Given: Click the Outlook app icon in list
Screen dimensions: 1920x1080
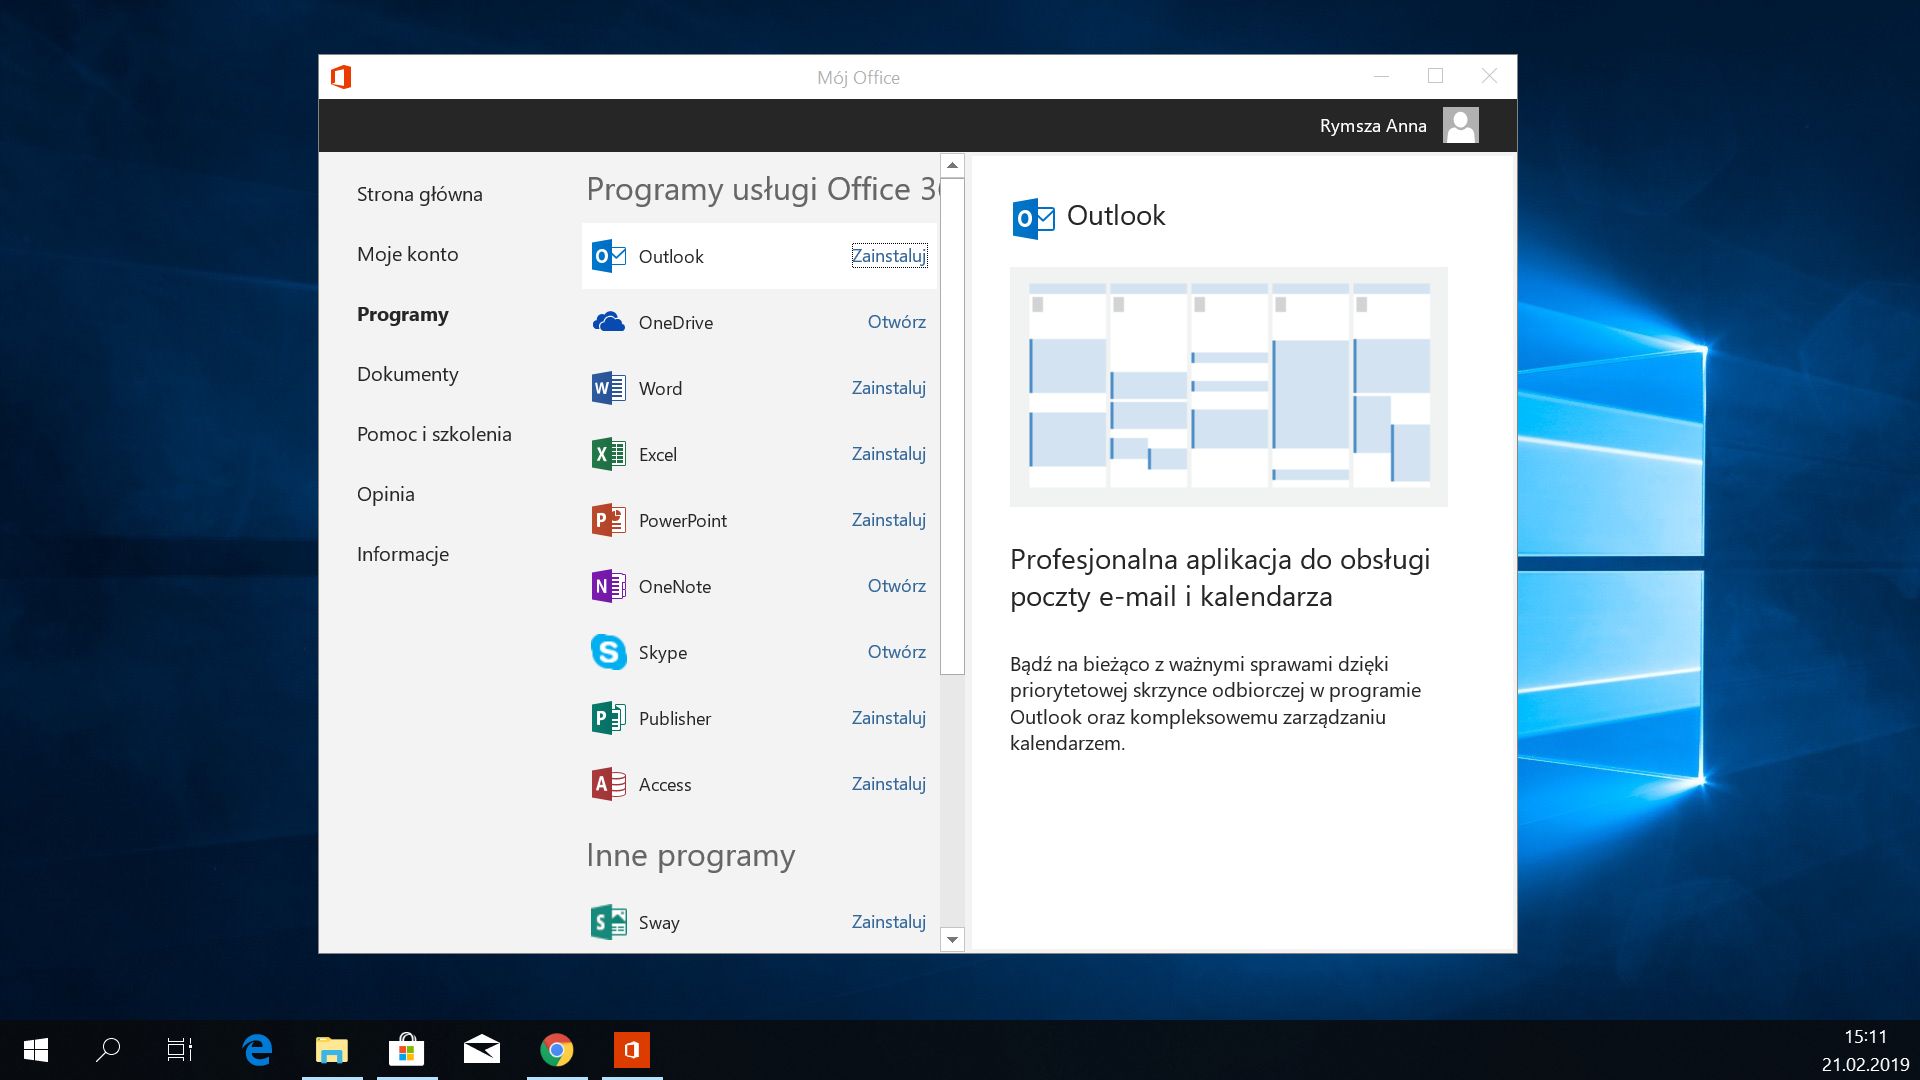Looking at the screenshot, I should click(608, 256).
